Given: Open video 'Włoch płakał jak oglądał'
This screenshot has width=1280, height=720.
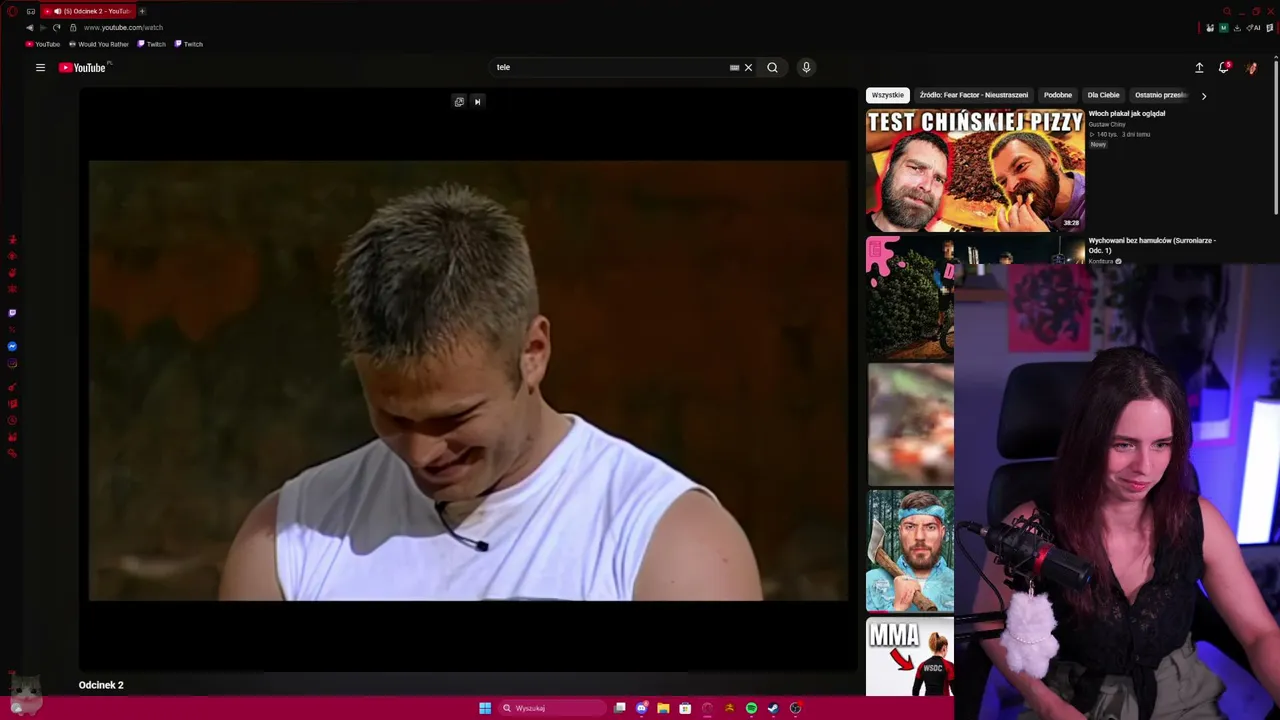Looking at the screenshot, I should pyautogui.click(x=1127, y=114).
